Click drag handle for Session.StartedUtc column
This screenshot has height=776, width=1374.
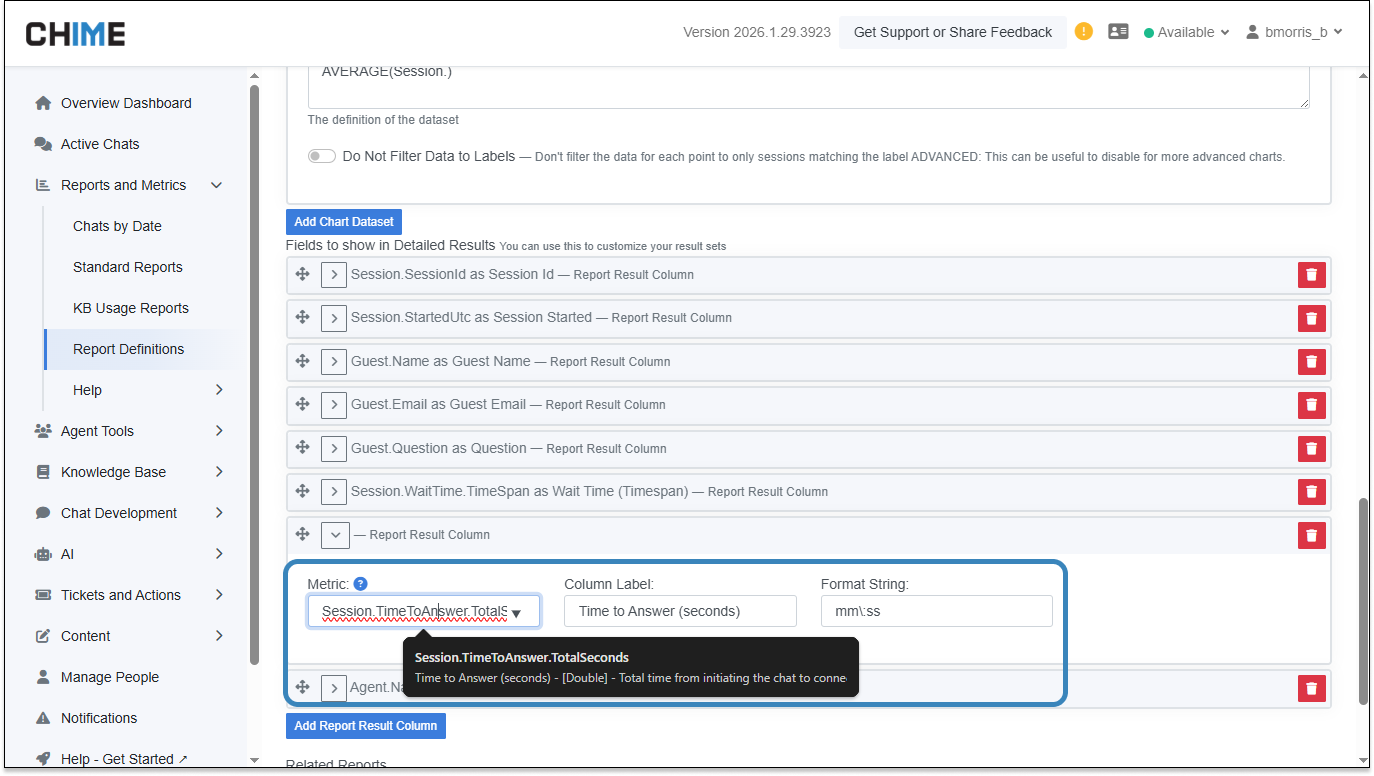pyautogui.click(x=302, y=318)
